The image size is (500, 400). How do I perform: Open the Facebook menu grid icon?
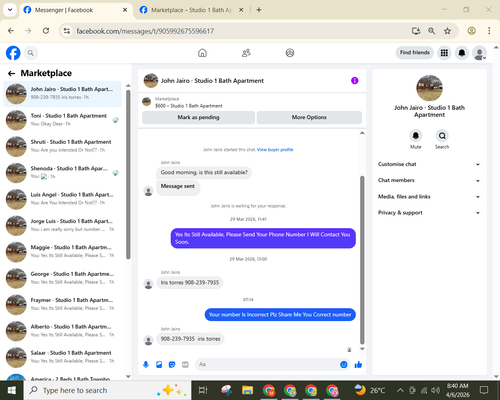click(444, 53)
